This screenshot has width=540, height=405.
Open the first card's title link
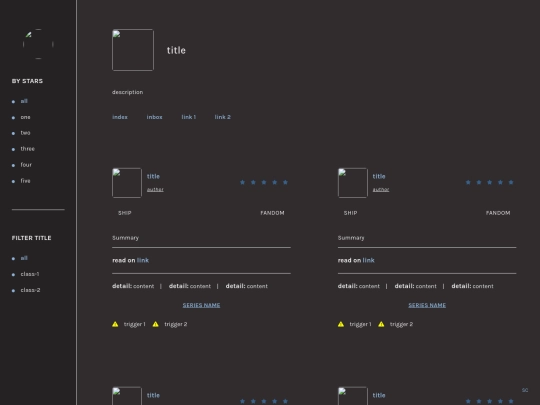tap(153, 176)
